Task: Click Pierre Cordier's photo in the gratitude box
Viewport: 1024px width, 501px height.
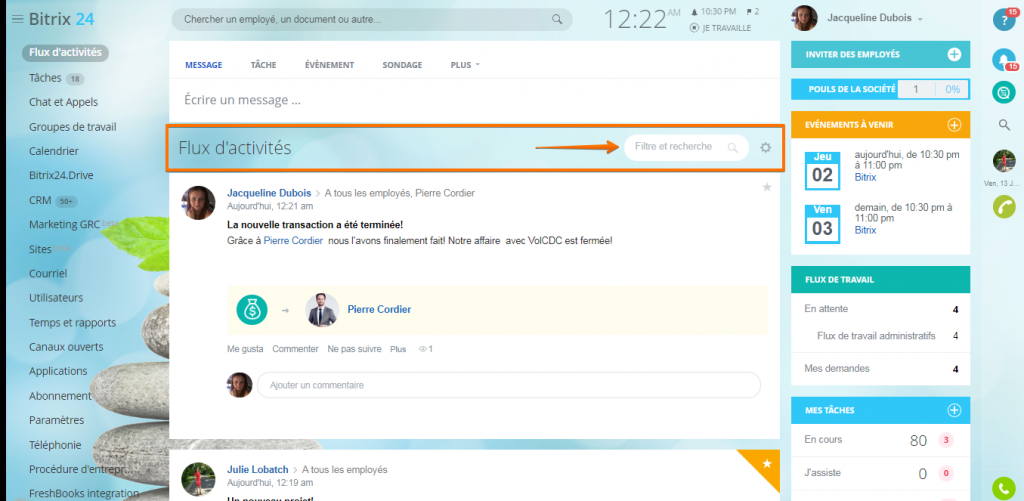Action: 322,310
